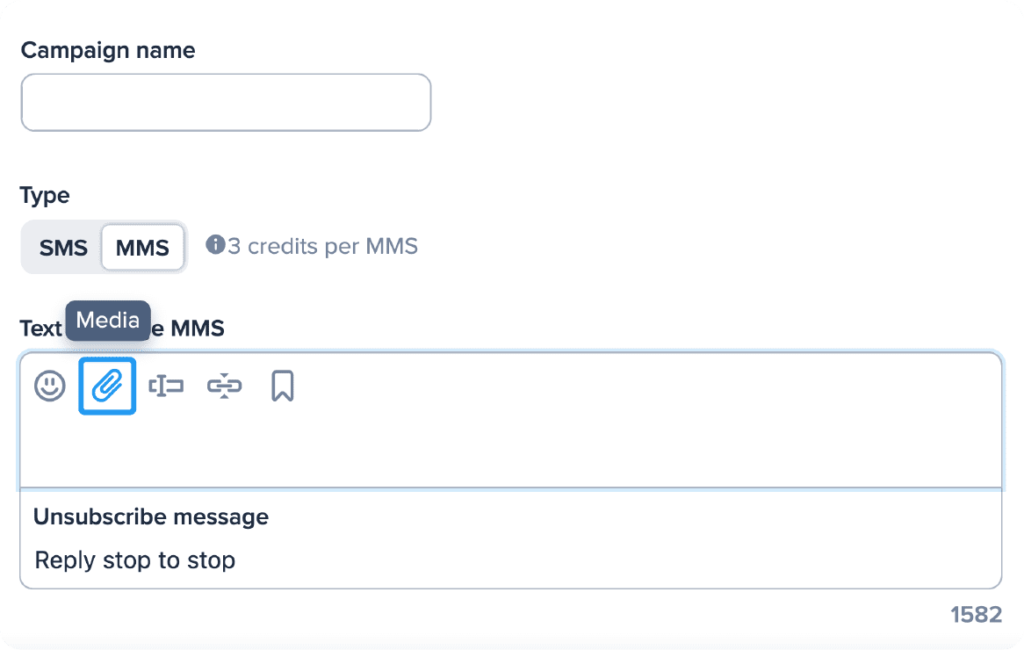Click the Type section label
This screenshot has height=650, width=1024.
click(45, 195)
